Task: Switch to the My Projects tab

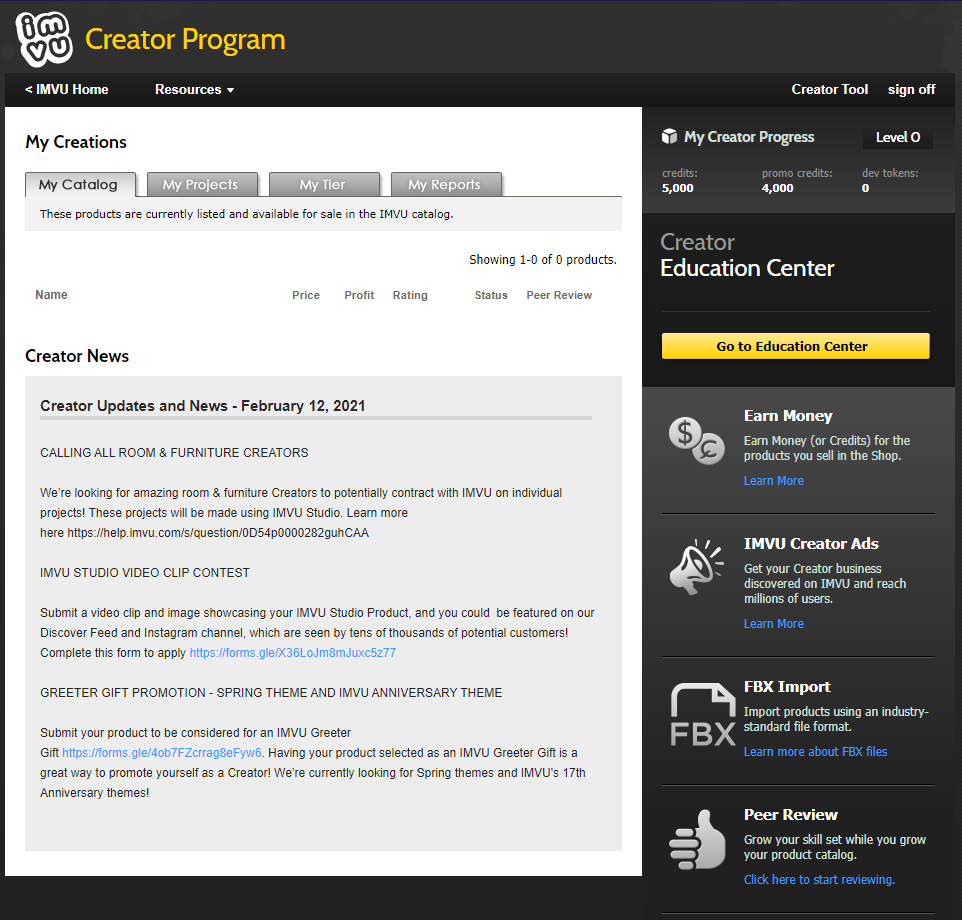Action: (x=202, y=185)
